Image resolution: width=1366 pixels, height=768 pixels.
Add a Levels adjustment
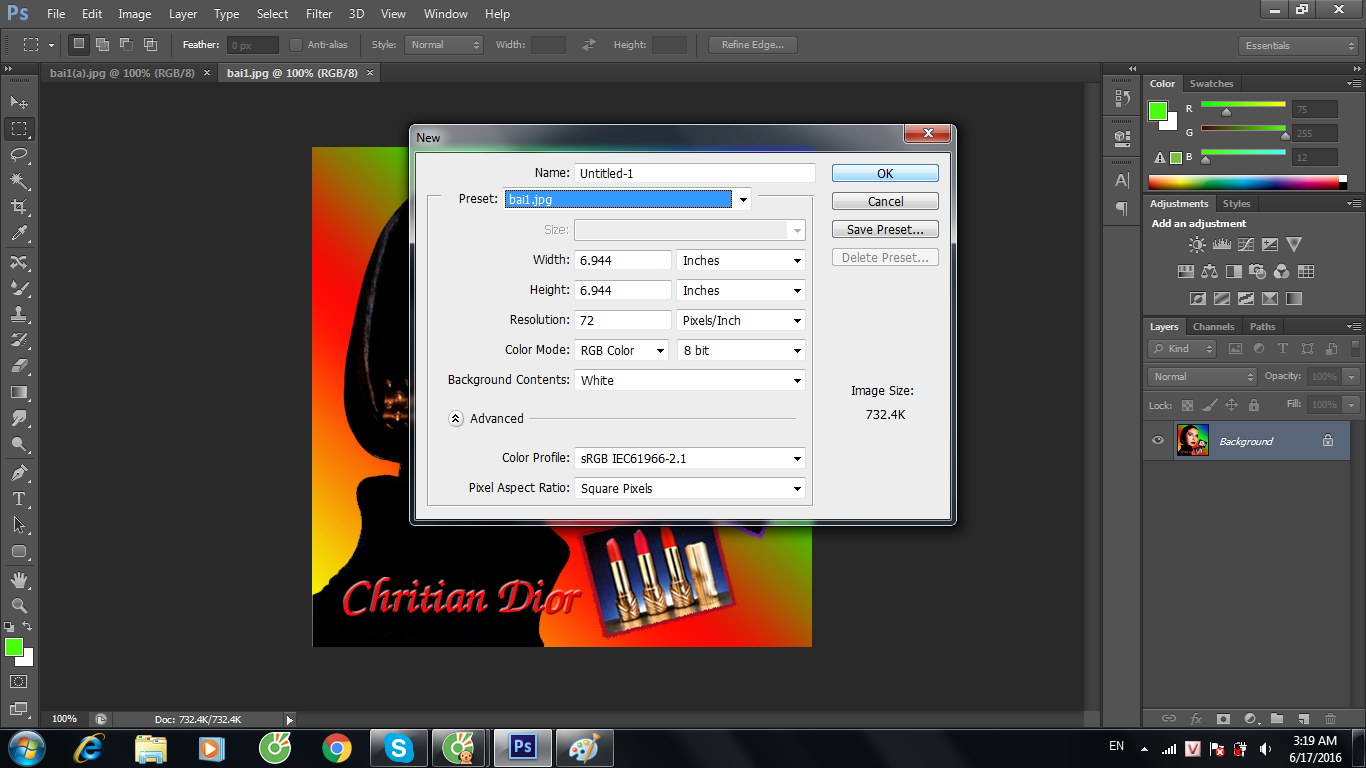[x=1221, y=244]
